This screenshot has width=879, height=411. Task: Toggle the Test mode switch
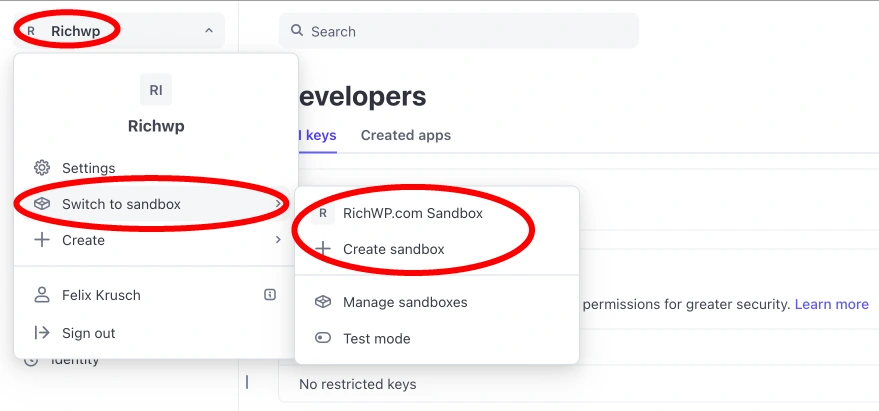(323, 339)
